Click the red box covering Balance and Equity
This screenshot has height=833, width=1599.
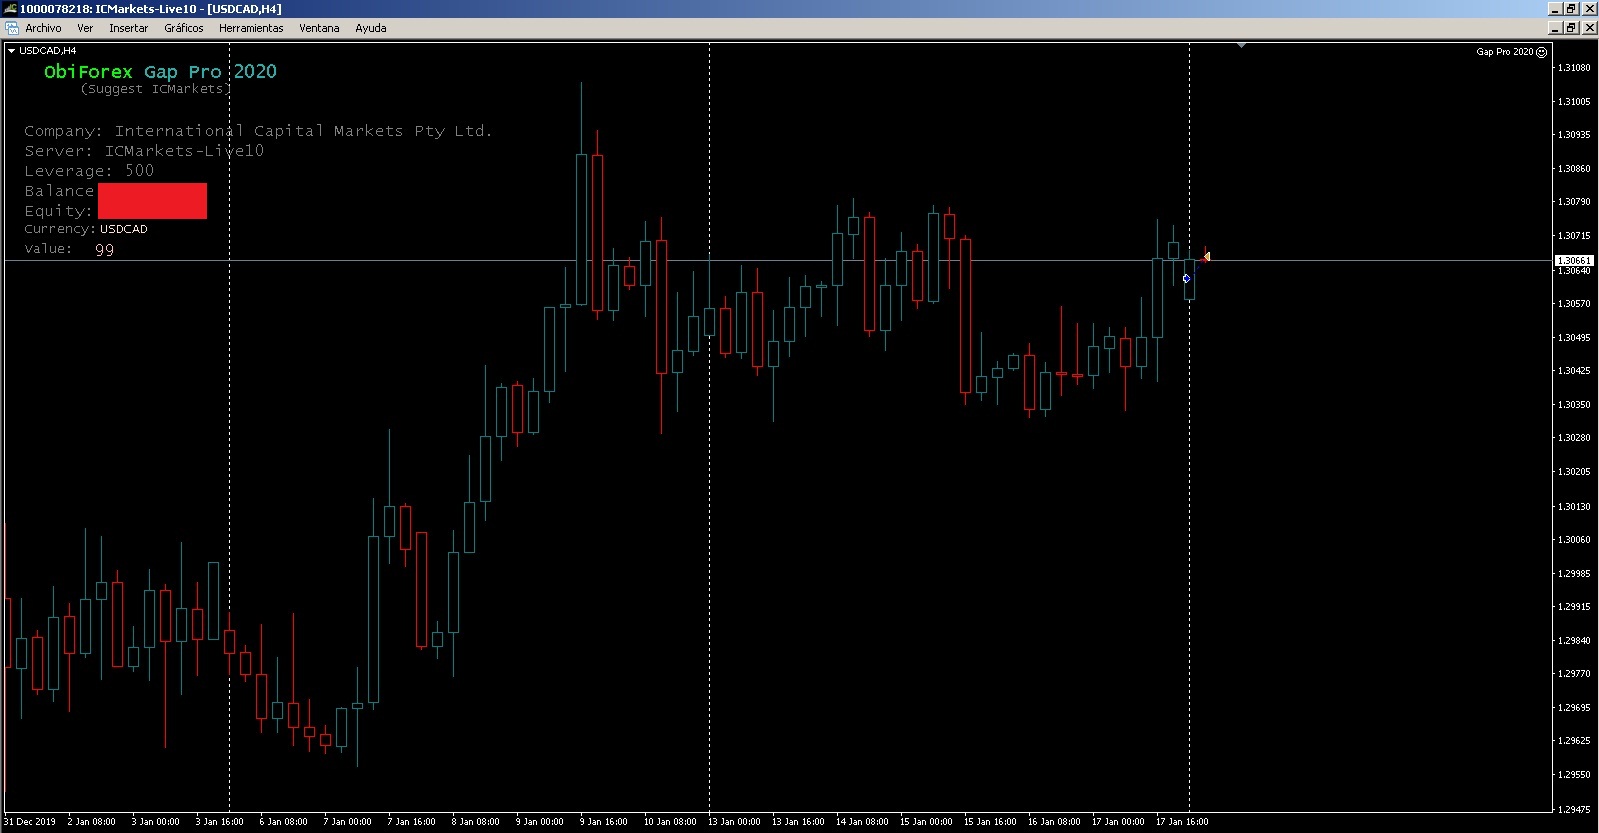tap(152, 200)
